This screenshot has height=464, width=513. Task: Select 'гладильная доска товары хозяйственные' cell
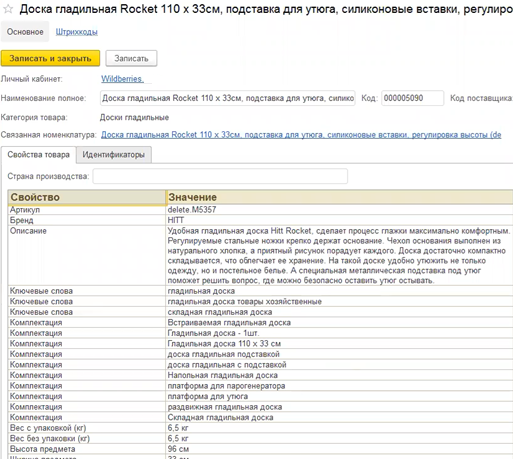point(339,301)
